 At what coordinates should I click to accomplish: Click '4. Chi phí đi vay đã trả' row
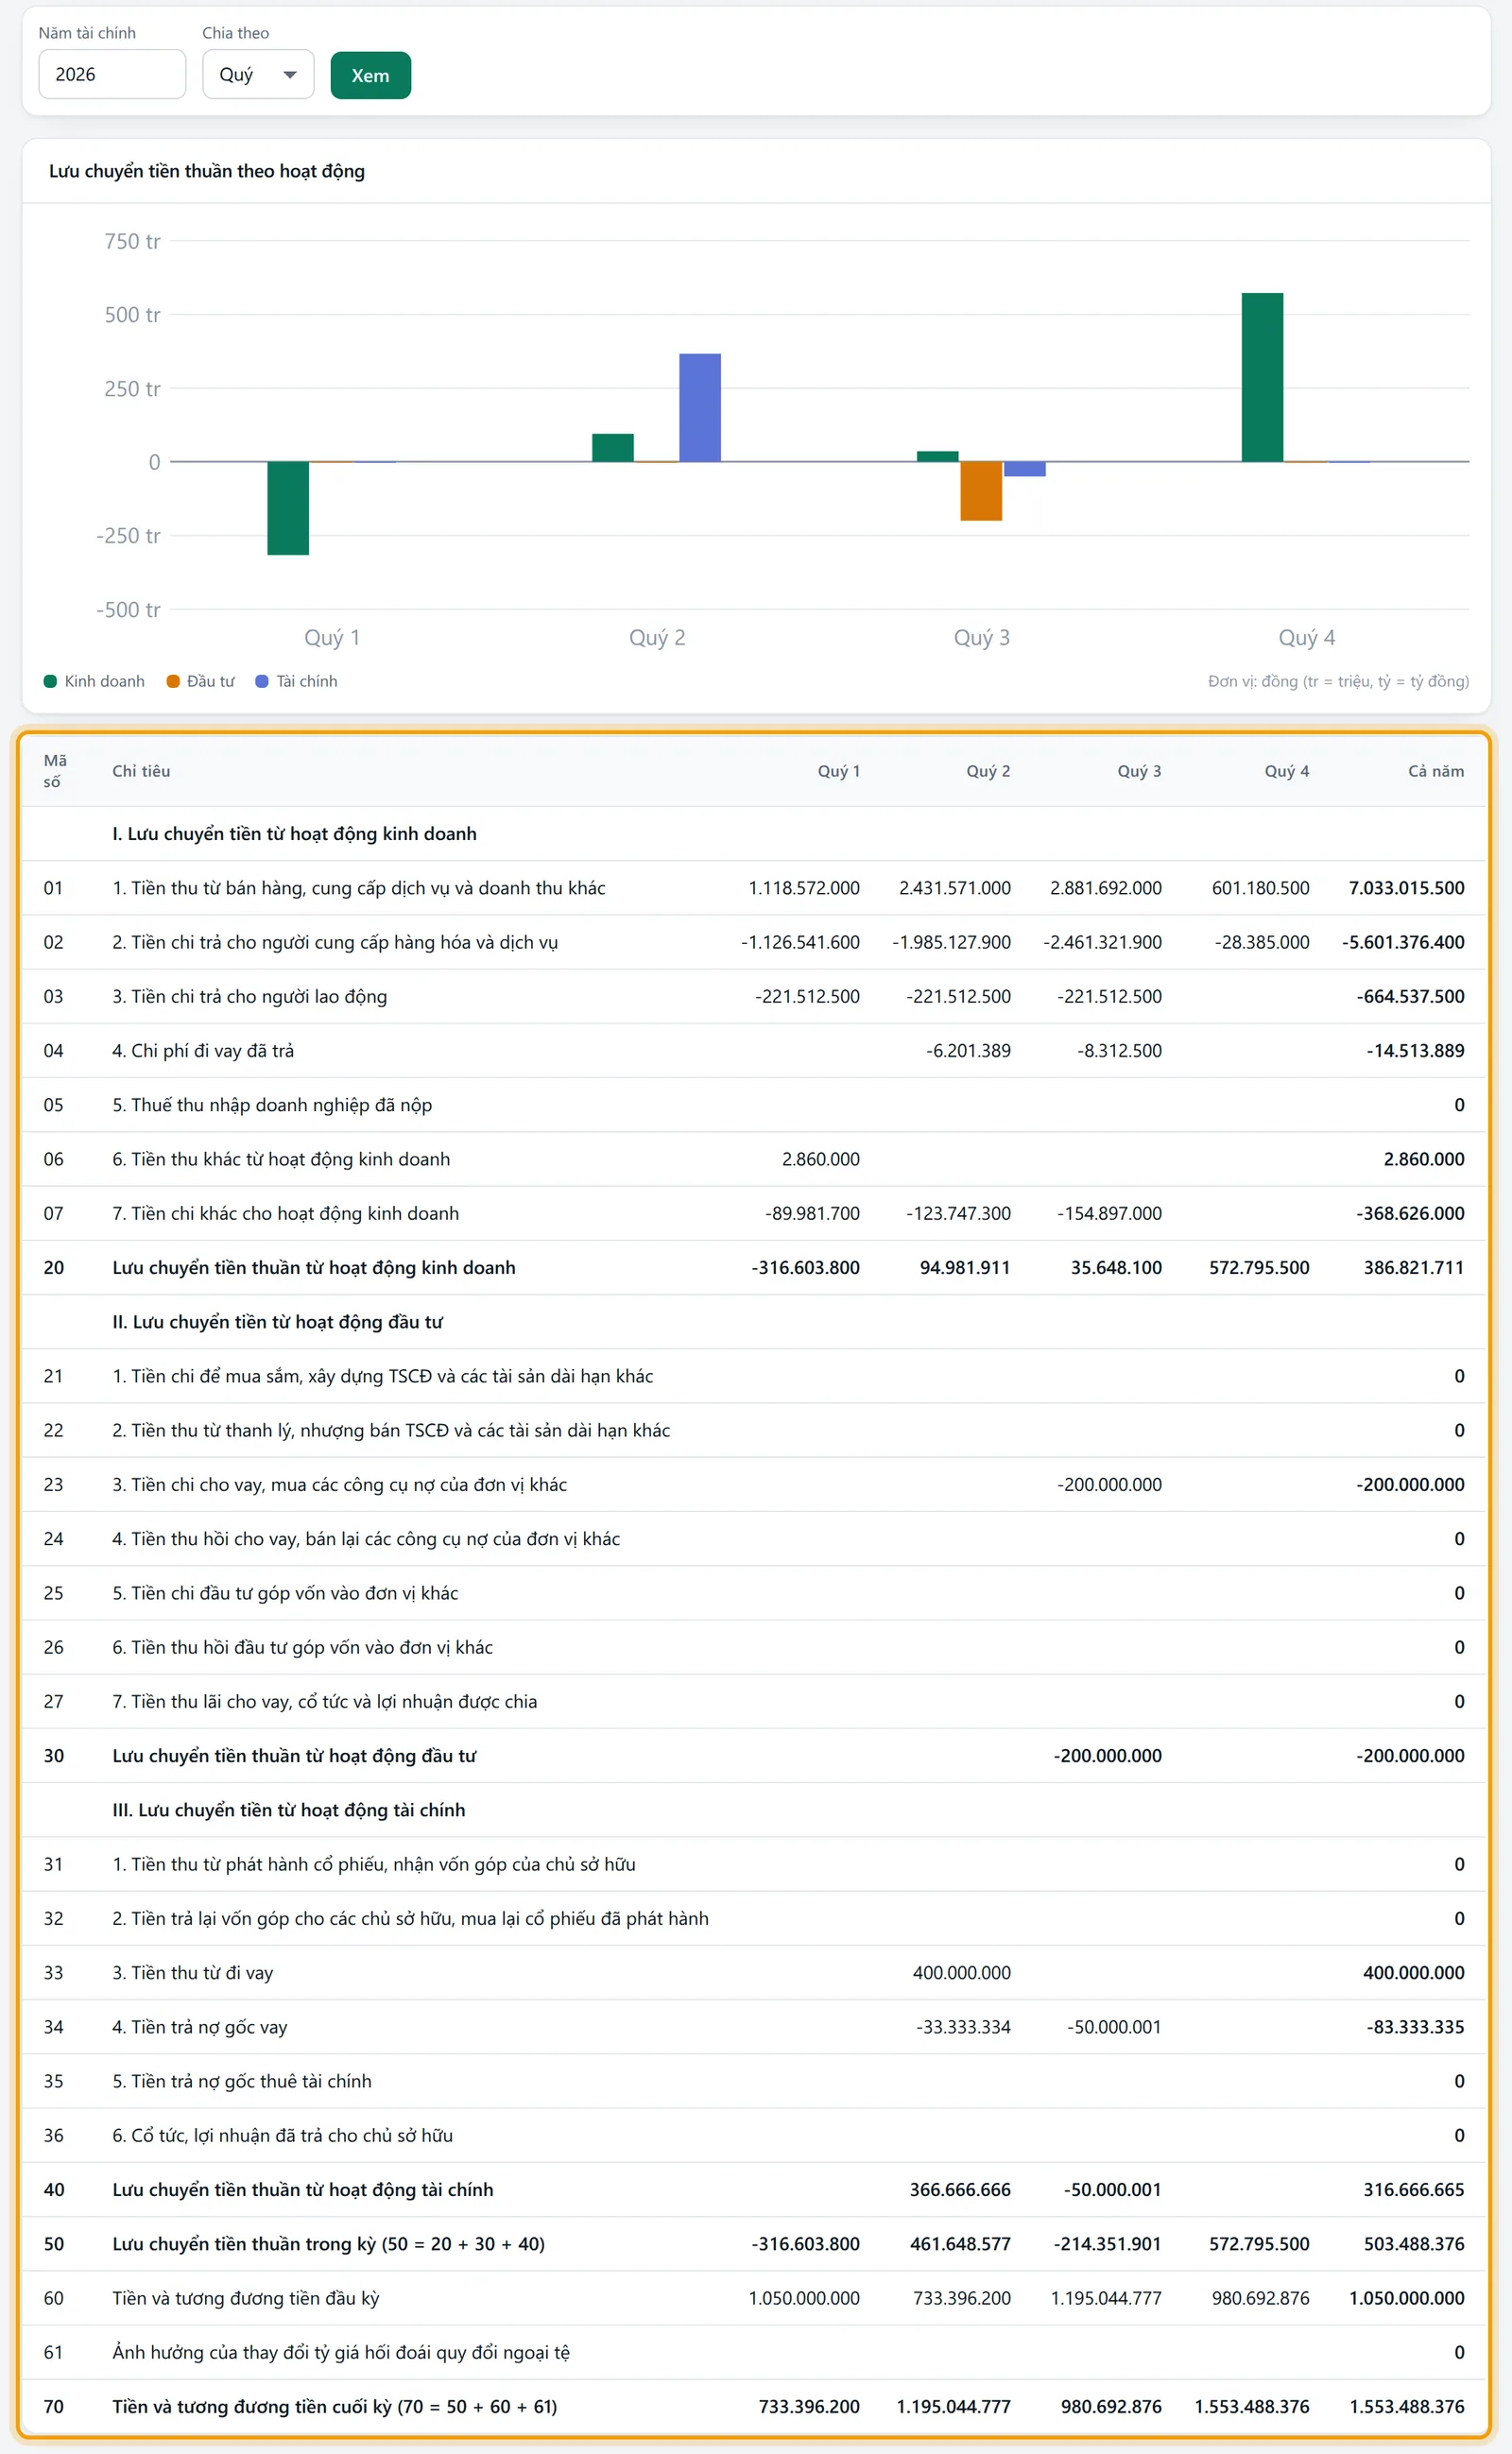click(754, 1051)
